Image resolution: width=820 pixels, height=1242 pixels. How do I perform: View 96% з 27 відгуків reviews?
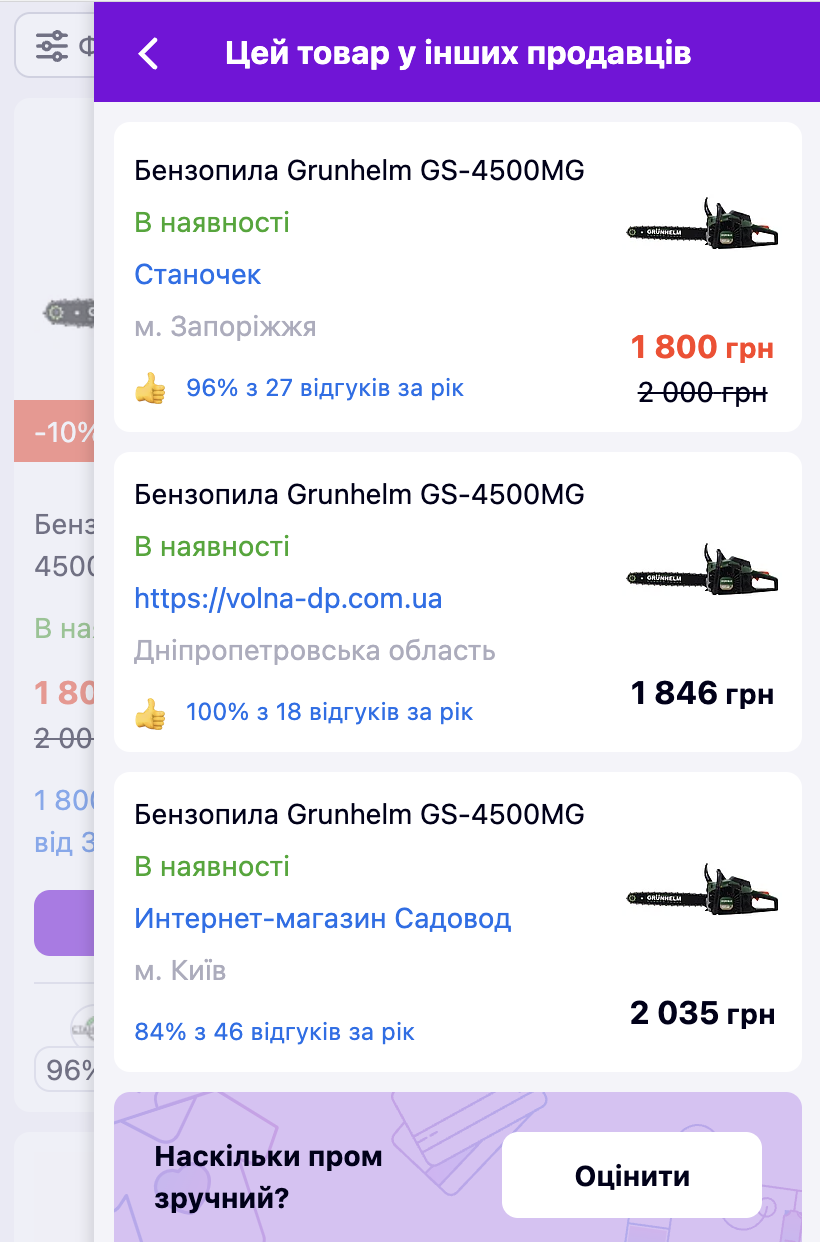(x=325, y=388)
